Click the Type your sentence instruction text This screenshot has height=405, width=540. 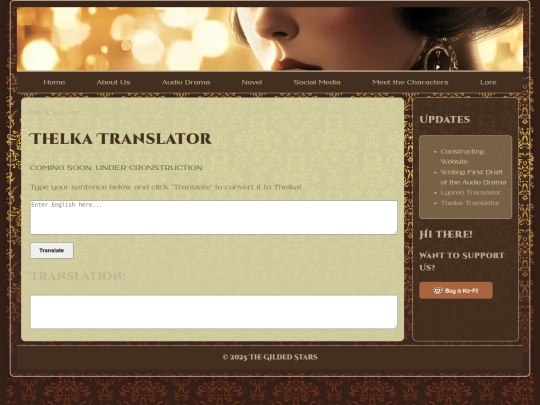(x=166, y=187)
